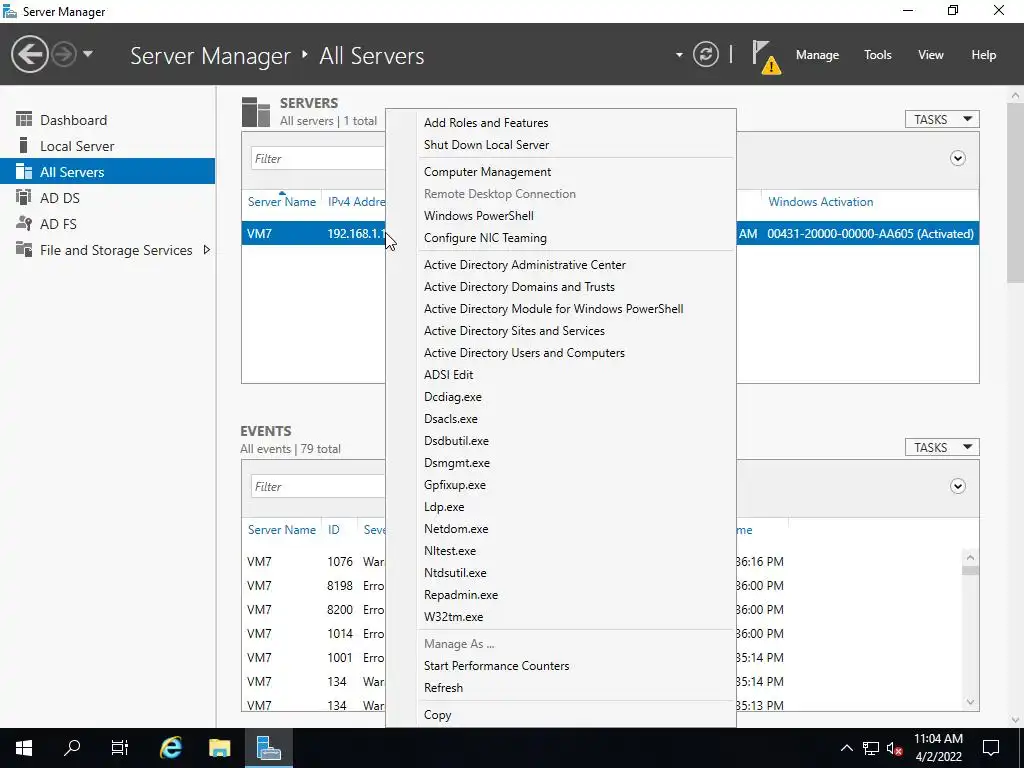Open Internet Explorer from the taskbar

tap(171, 748)
